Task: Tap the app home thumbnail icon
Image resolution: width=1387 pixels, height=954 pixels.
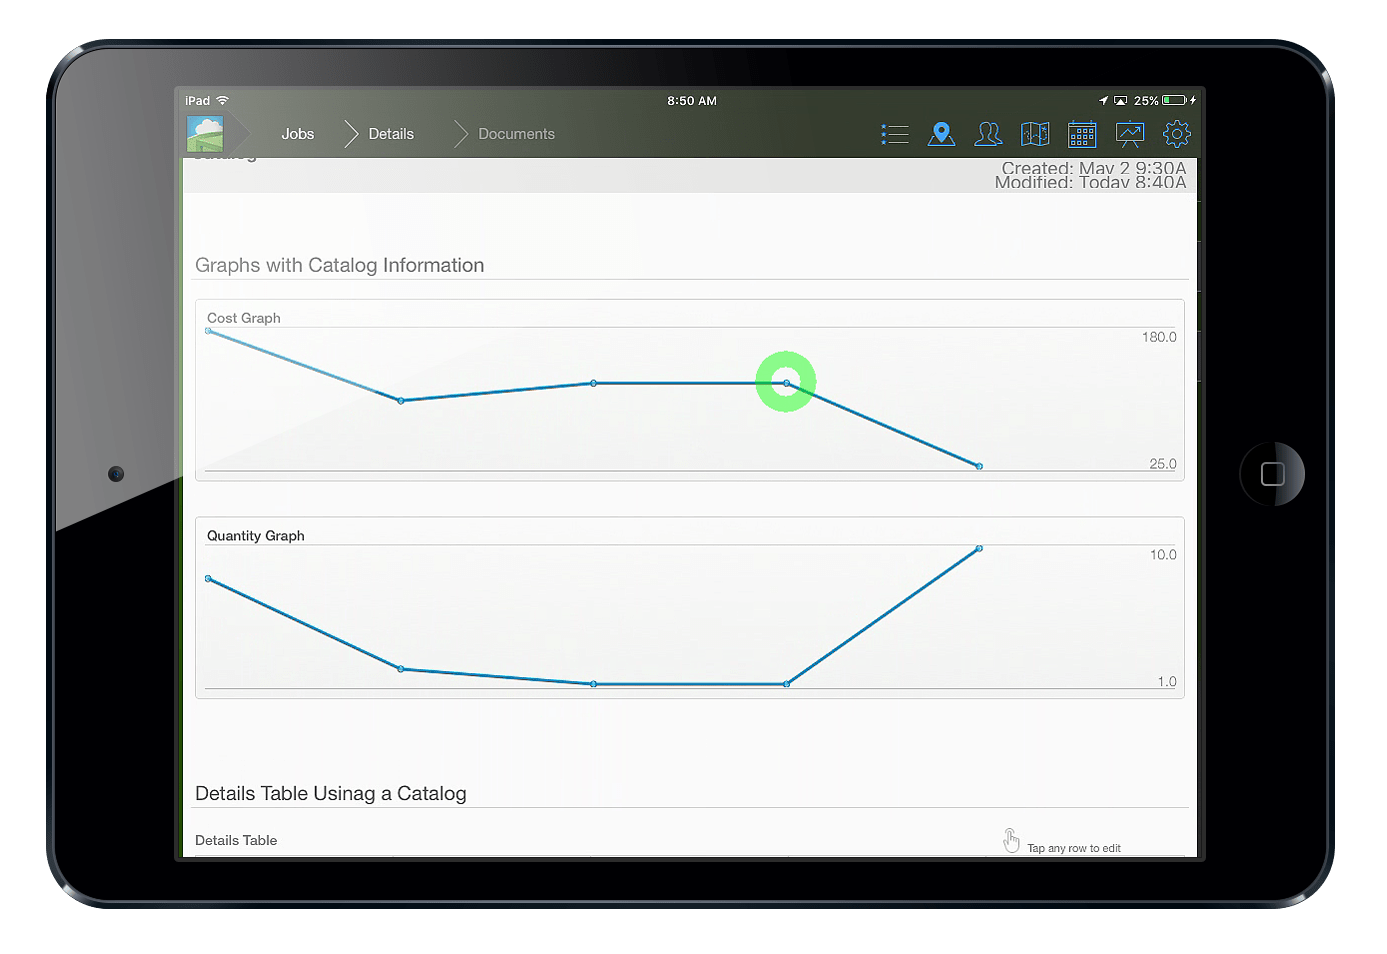Action: [x=205, y=134]
